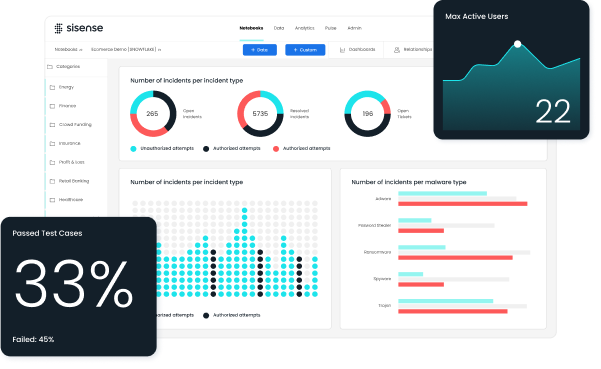Toggle the Unauthorized attempts cyan legend dot

tap(133, 149)
